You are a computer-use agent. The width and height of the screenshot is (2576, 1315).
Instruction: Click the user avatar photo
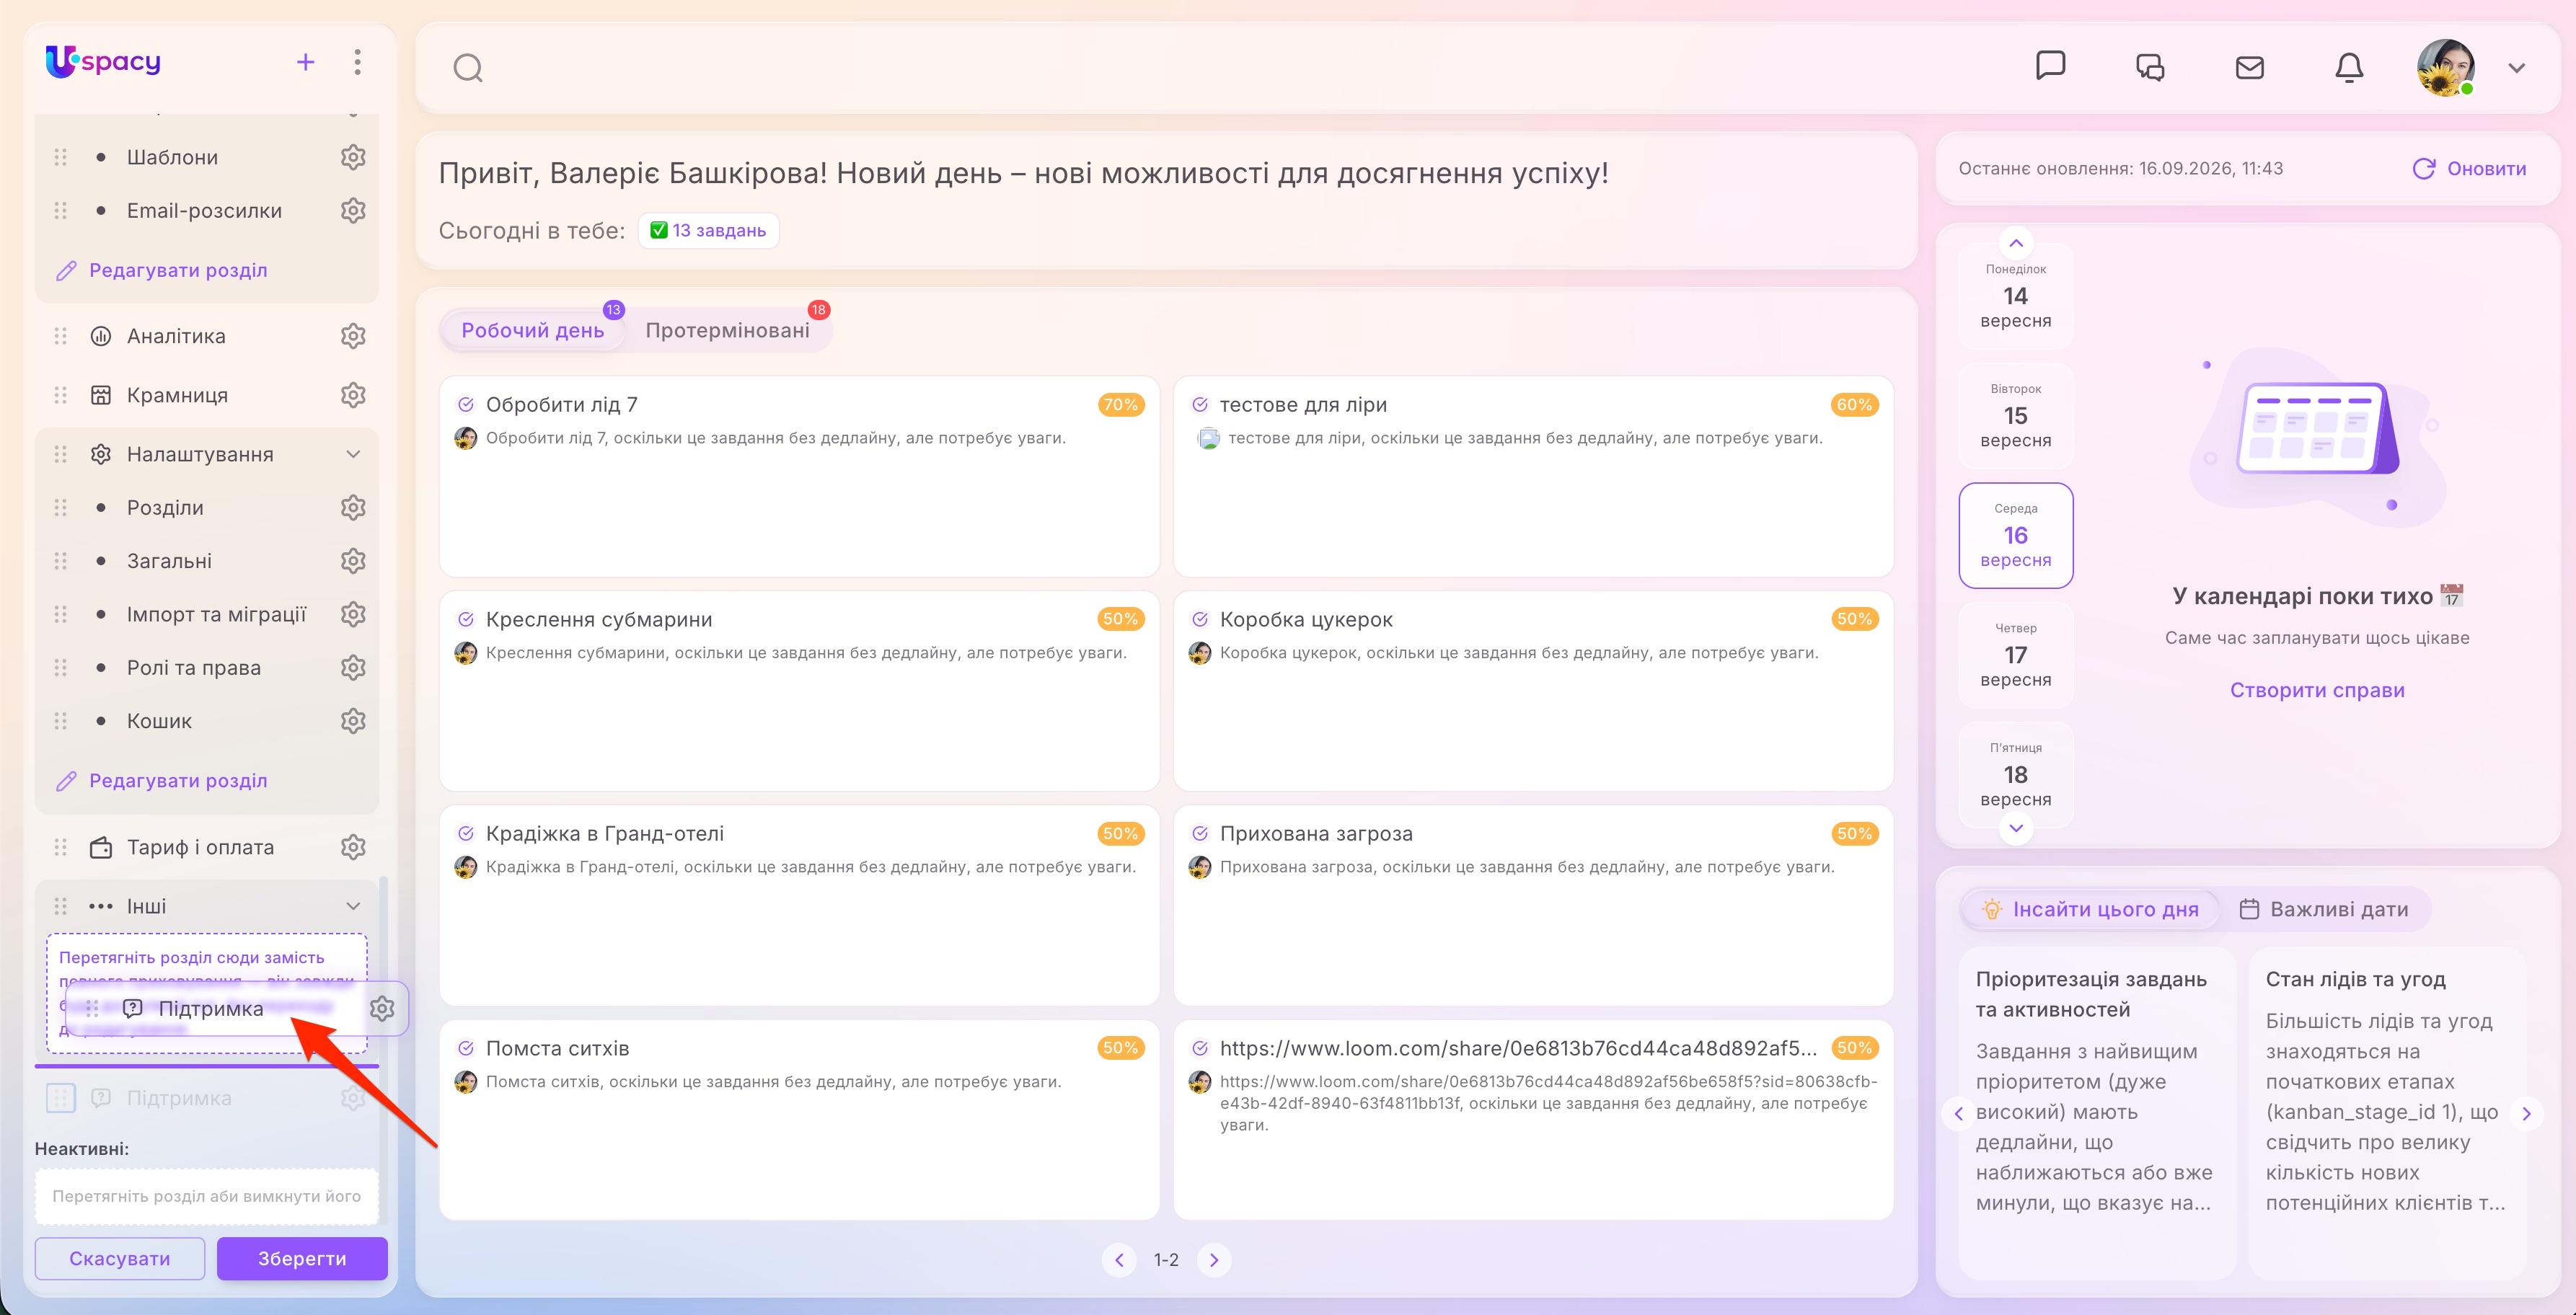[x=2446, y=67]
